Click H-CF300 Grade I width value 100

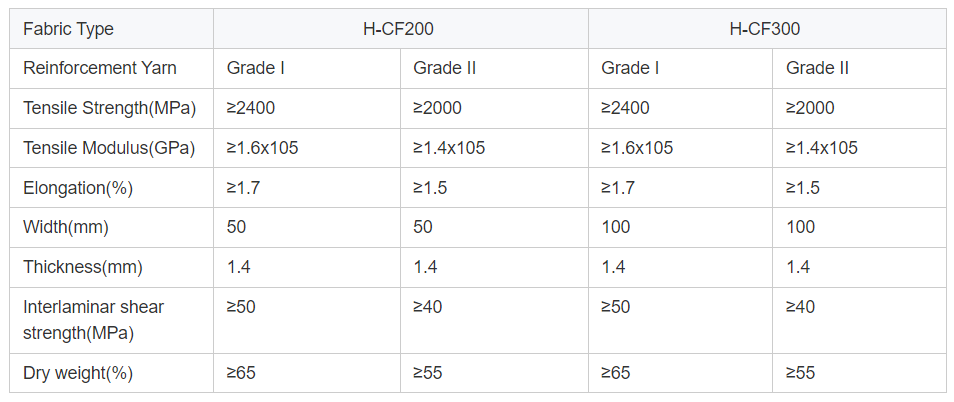[616, 227]
